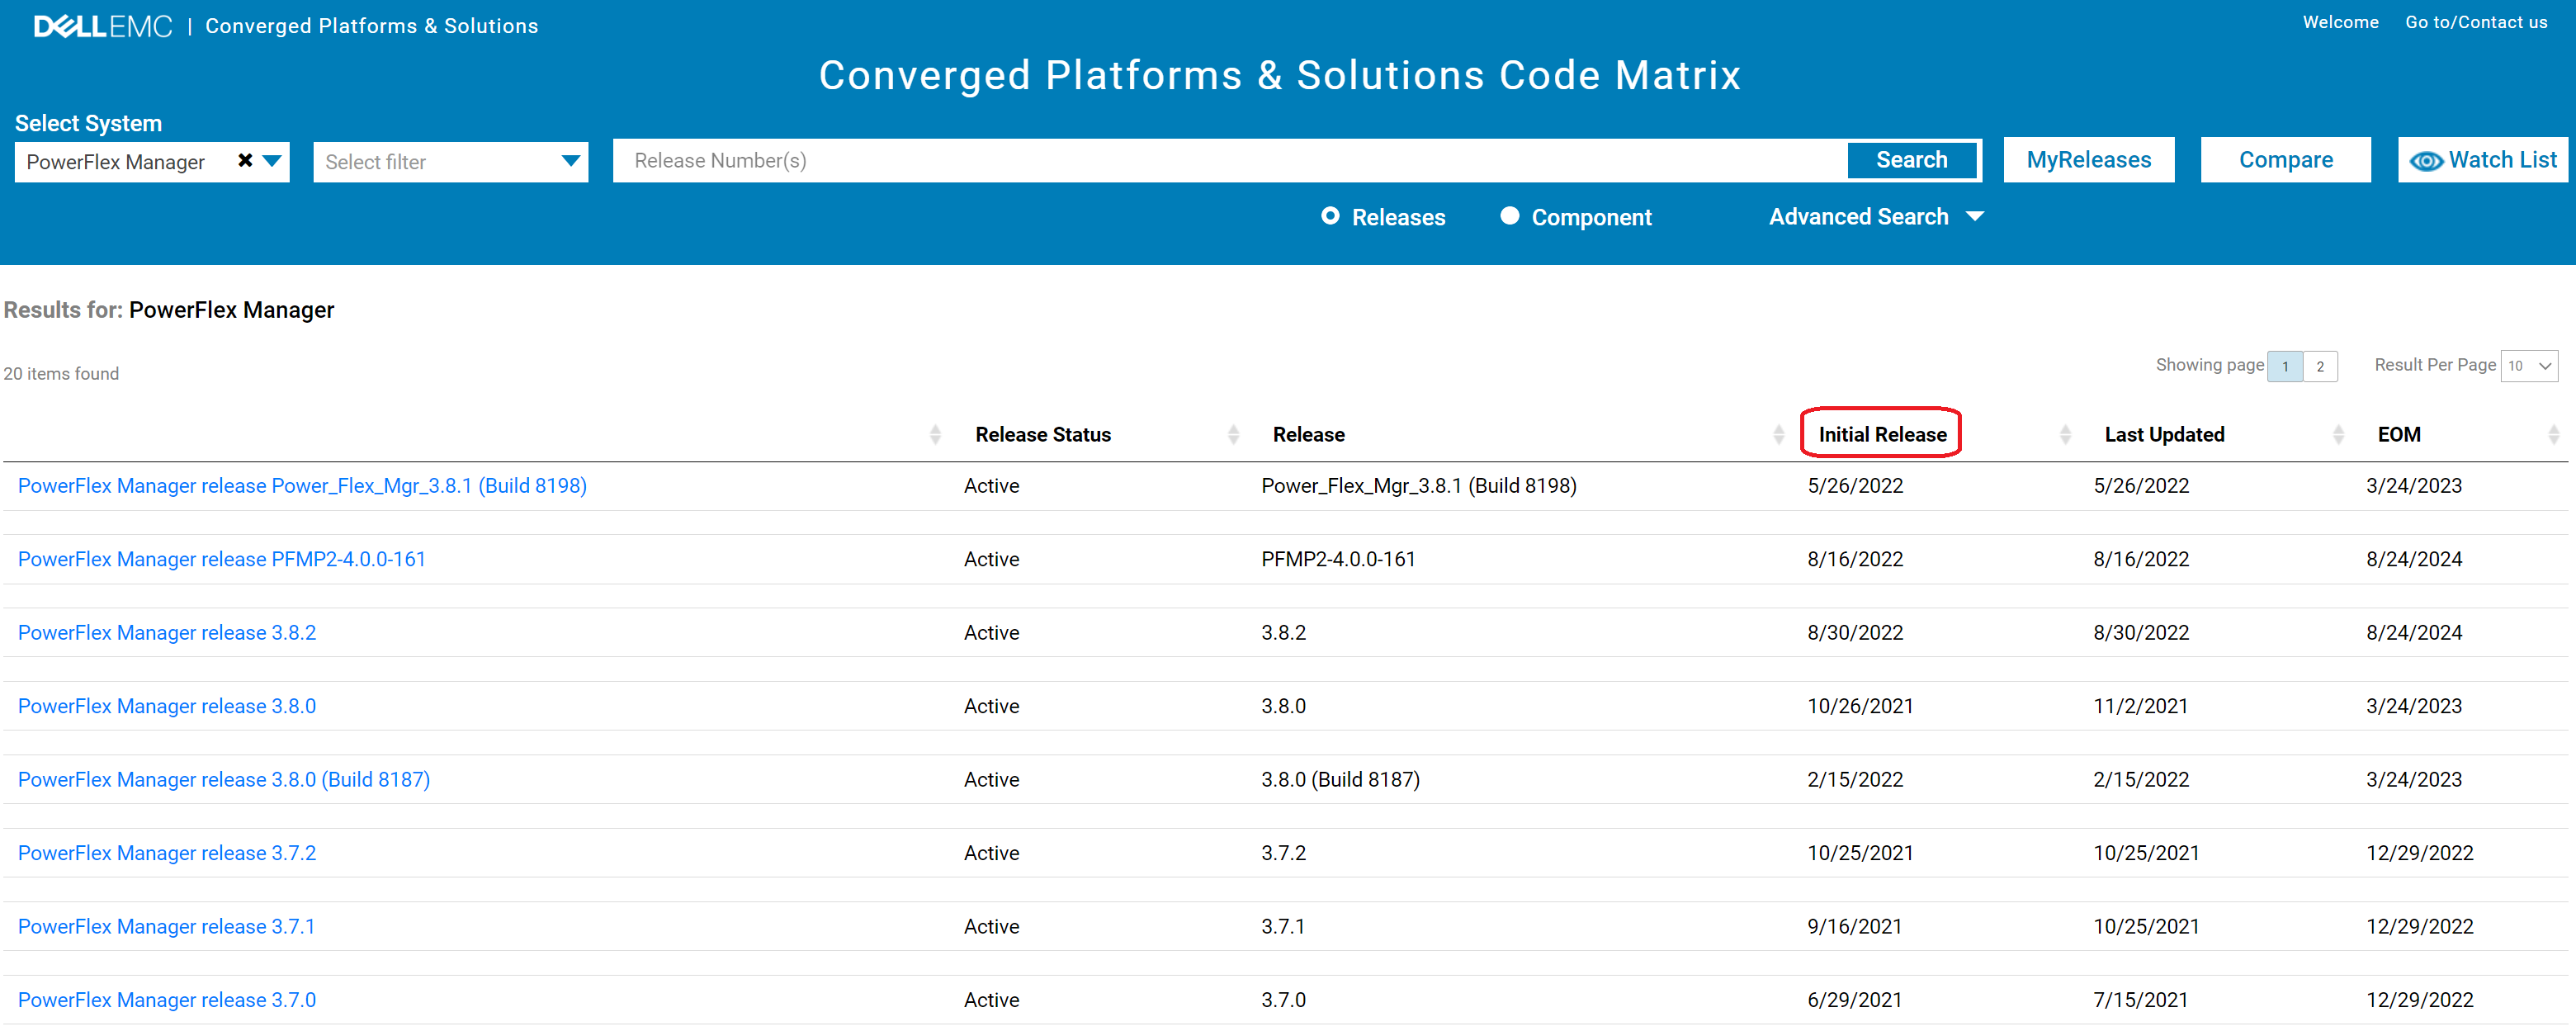Sort the Last Updated column using its arrows
The image size is (2576, 1031).
click(2338, 434)
